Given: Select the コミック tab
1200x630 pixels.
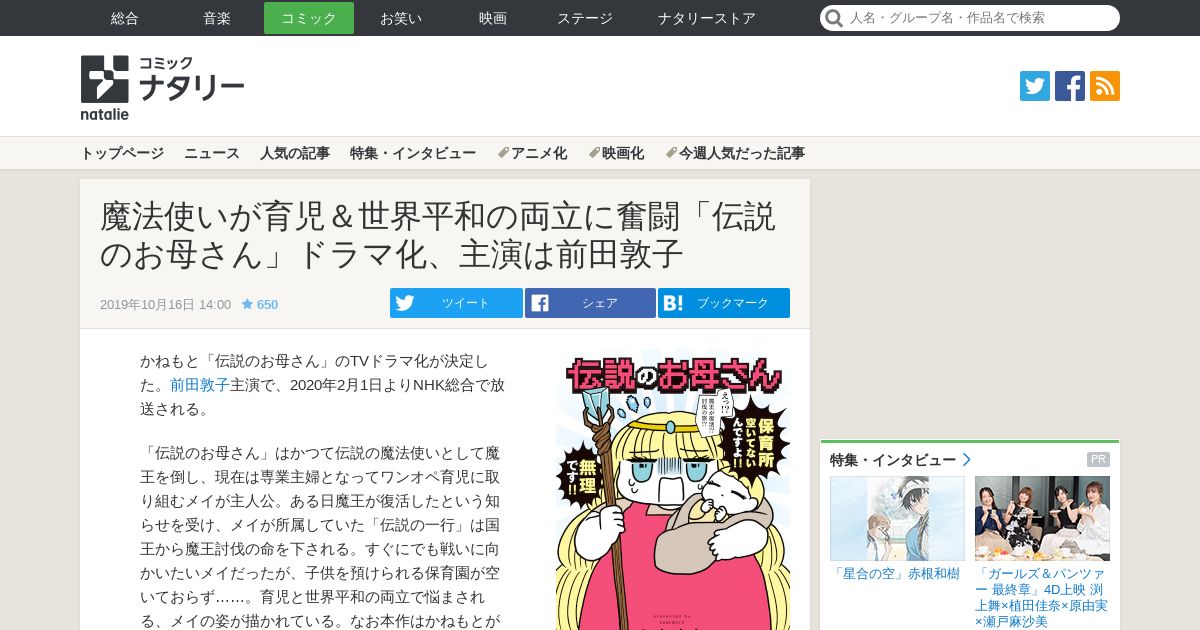Looking at the screenshot, I should click(309, 18).
